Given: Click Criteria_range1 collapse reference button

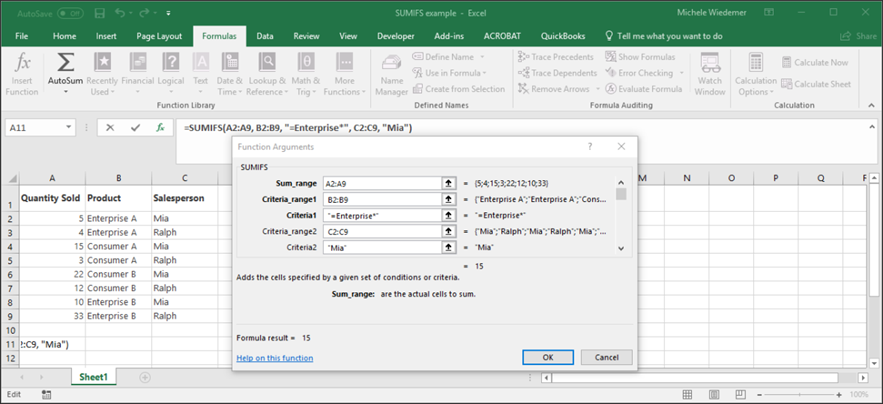Looking at the screenshot, I should point(448,199).
